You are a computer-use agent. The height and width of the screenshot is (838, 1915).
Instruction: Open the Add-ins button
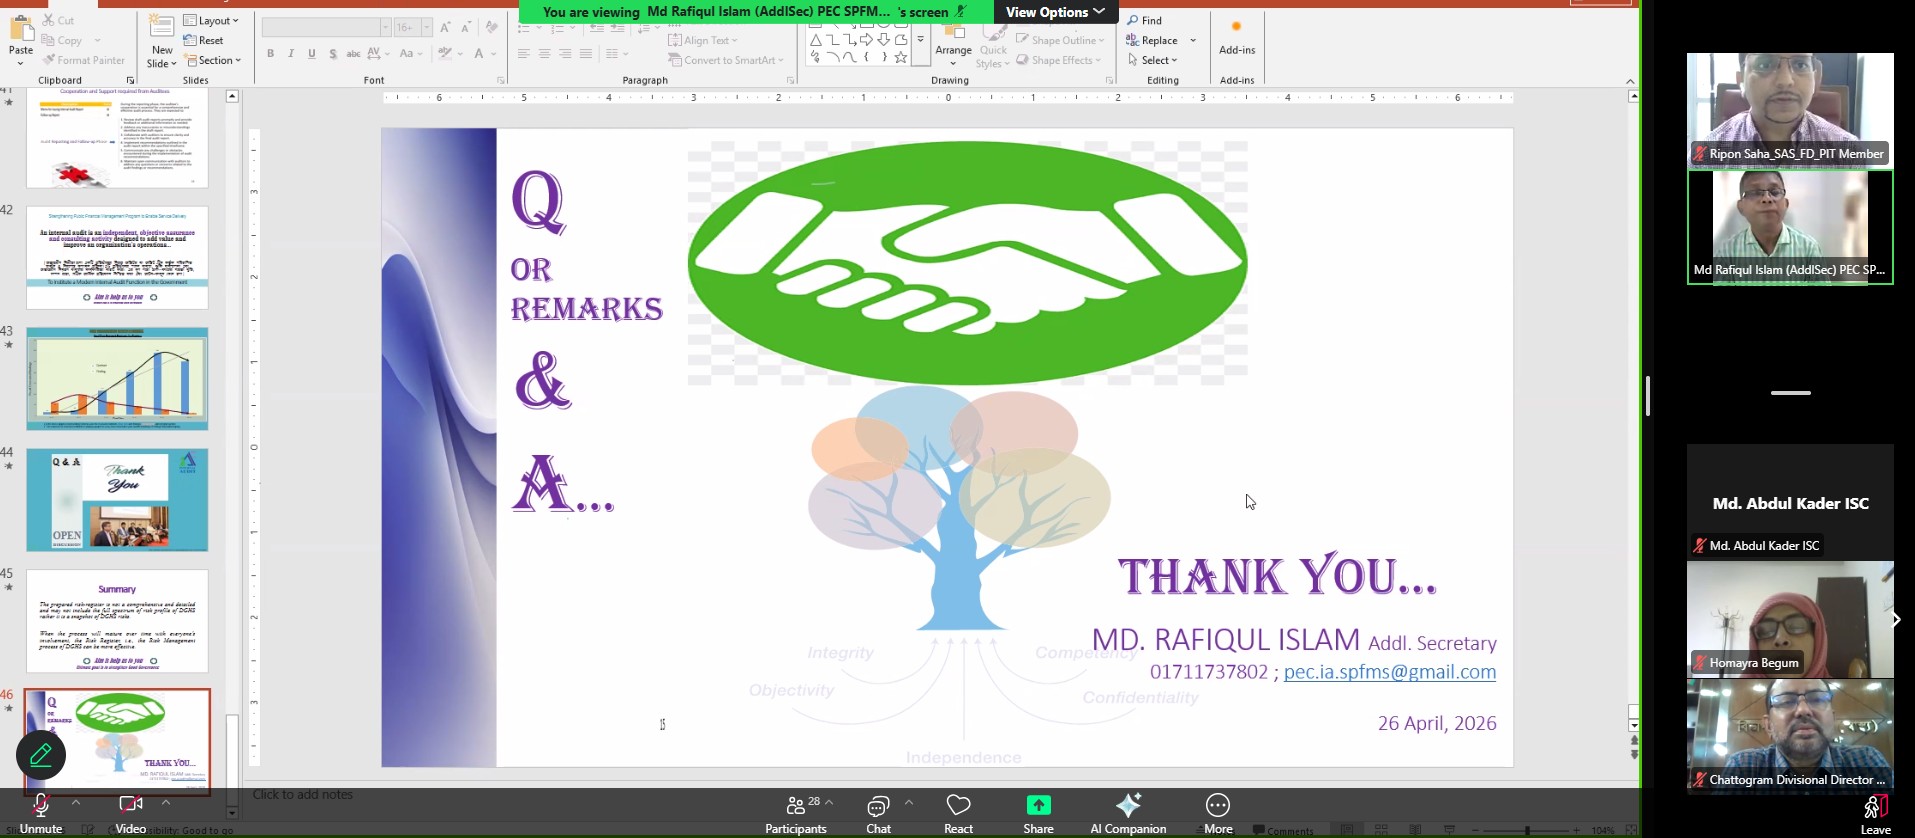coord(1237,38)
